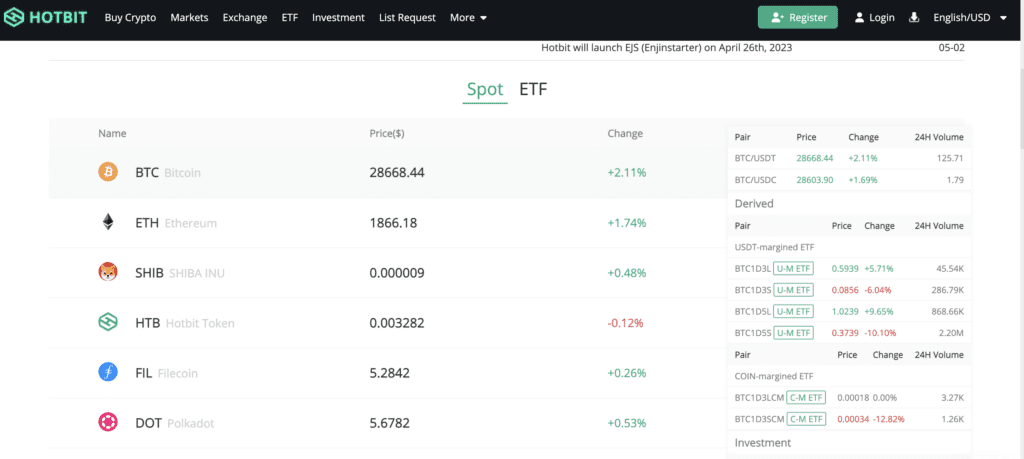The height and width of the screenshot is (459, 1024).
Task: Open the Investment menu item
Action: click(x=338, y=18)
